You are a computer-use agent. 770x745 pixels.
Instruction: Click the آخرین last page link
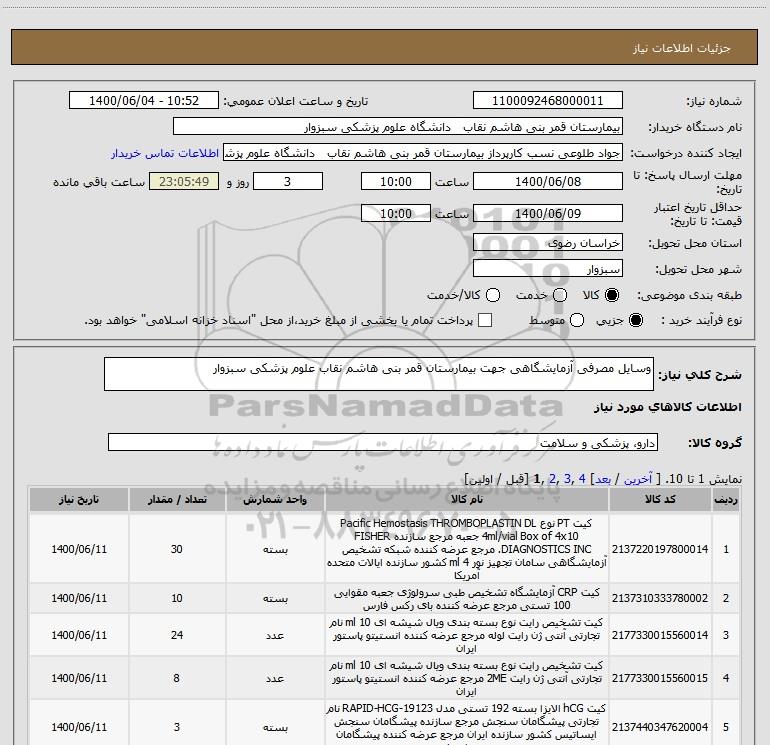pos(637,479)
